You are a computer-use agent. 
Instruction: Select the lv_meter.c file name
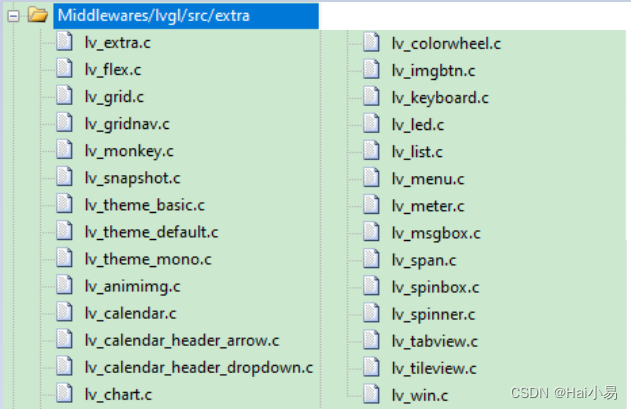428,206
